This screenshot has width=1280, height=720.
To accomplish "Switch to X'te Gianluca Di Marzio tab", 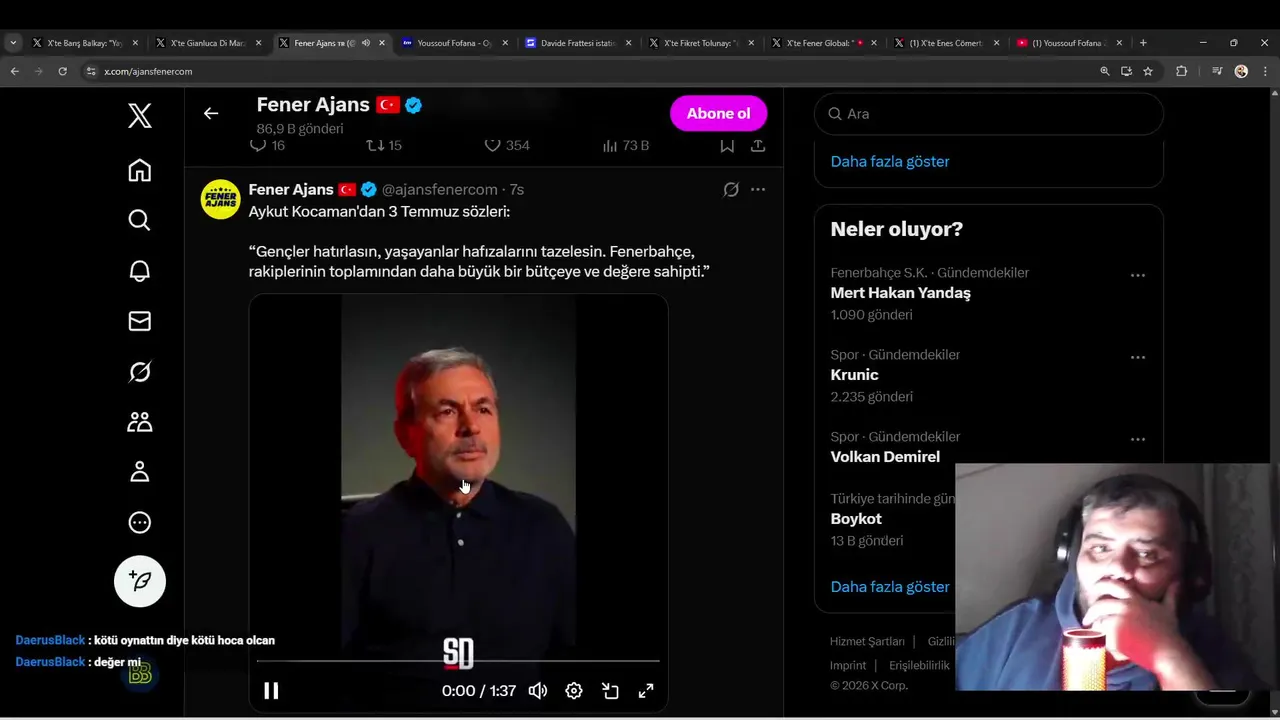I will pyautogui.click(x=210, y=43).
